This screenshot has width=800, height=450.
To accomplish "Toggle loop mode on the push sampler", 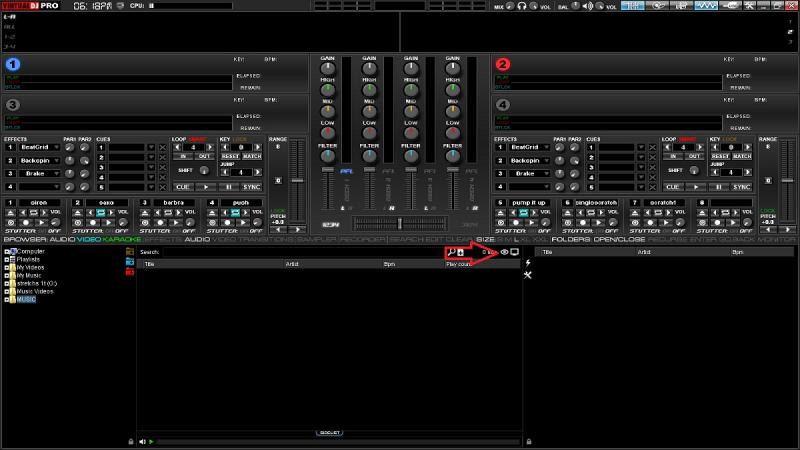I will (x=235, y=212).
